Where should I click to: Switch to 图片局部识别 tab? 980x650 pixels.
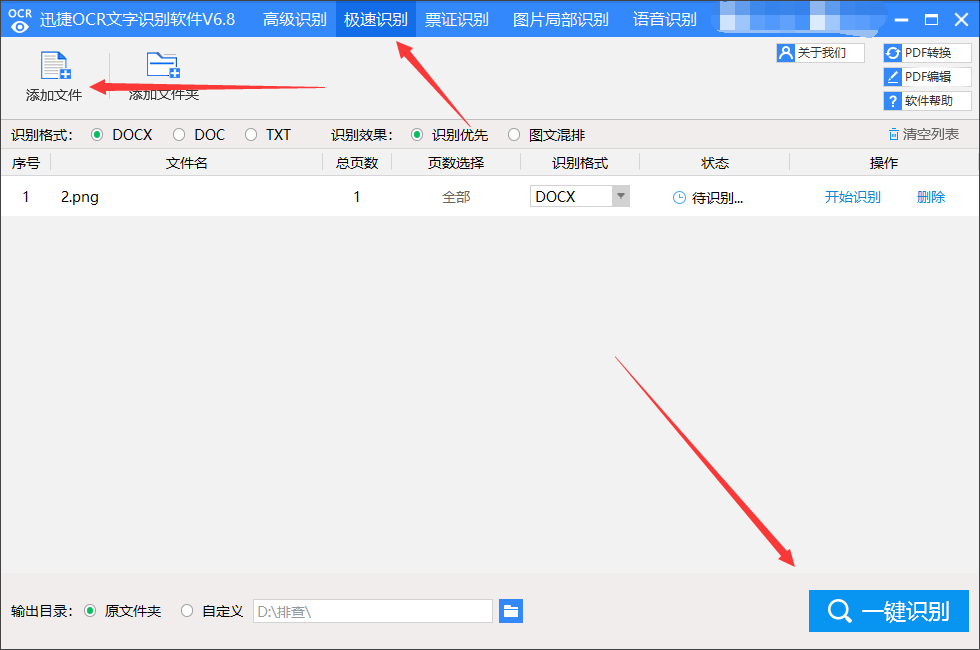561,19
